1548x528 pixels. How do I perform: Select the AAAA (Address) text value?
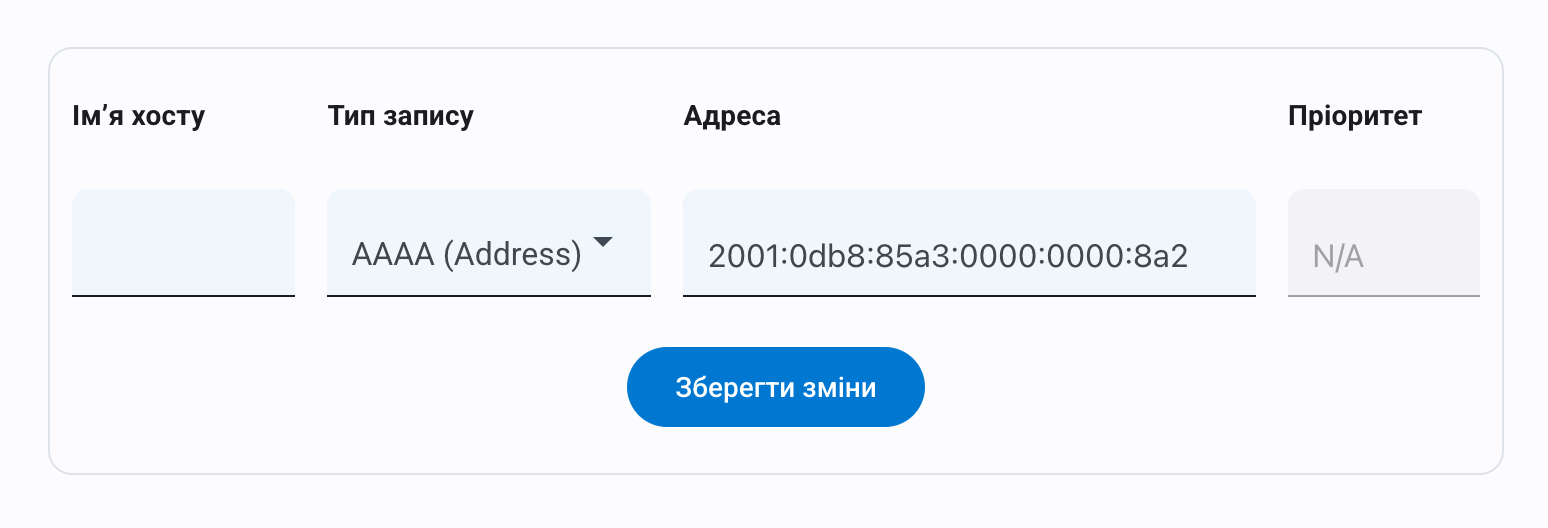pyautogui.click(x=466, y=255)
